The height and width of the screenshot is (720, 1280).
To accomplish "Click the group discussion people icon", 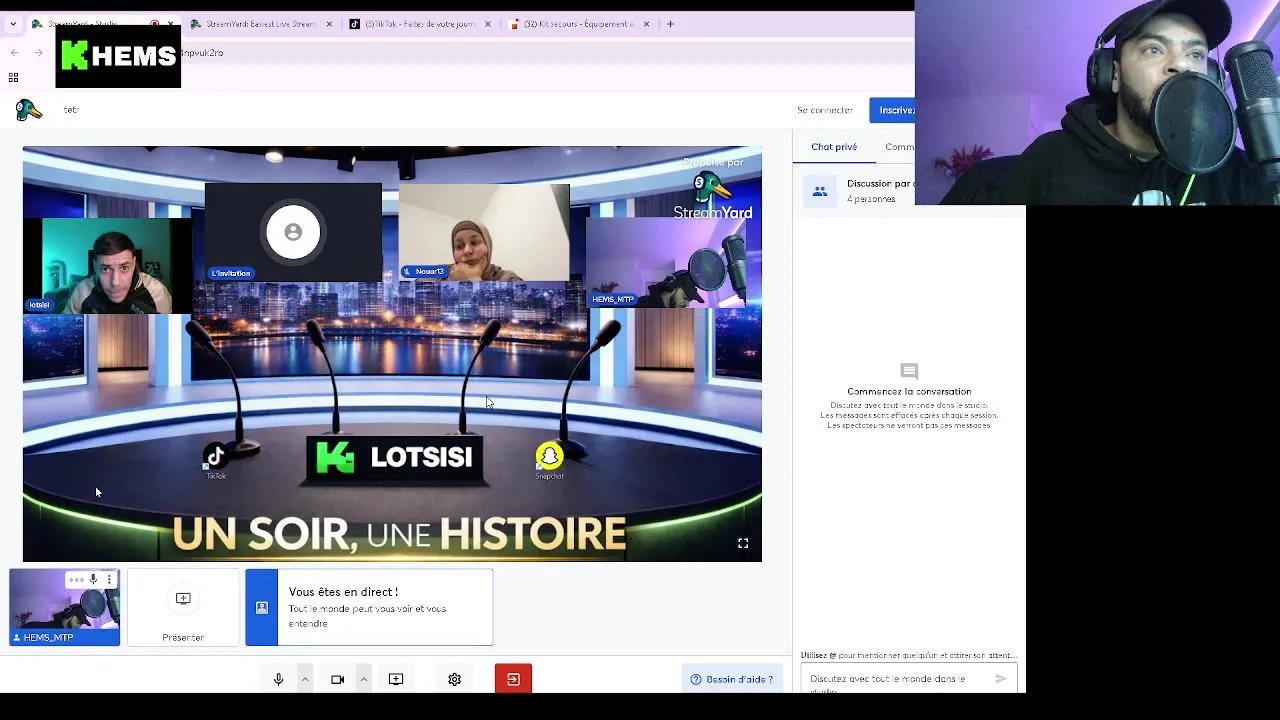I will [x=820, y=191].
